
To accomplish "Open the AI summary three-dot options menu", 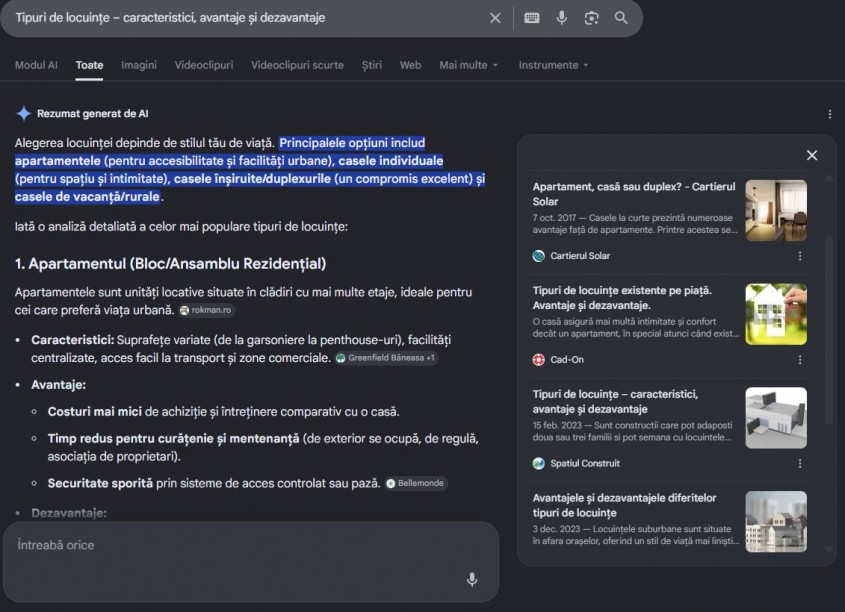I will [829, 114].
